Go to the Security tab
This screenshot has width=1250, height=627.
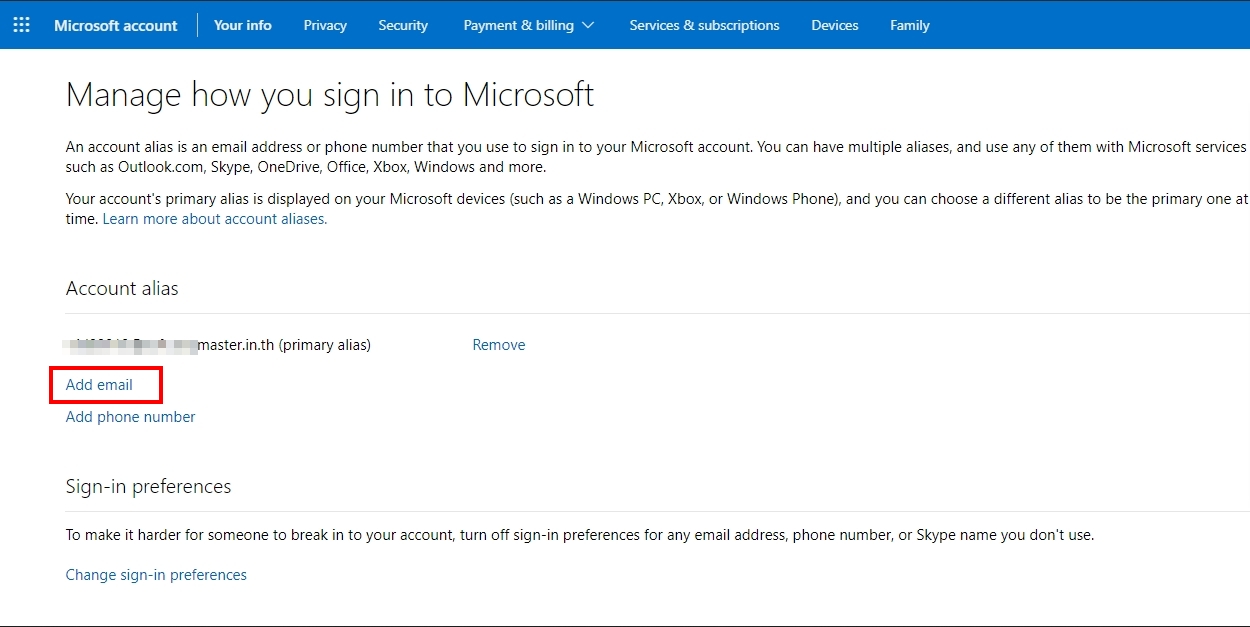click(403, 25)
